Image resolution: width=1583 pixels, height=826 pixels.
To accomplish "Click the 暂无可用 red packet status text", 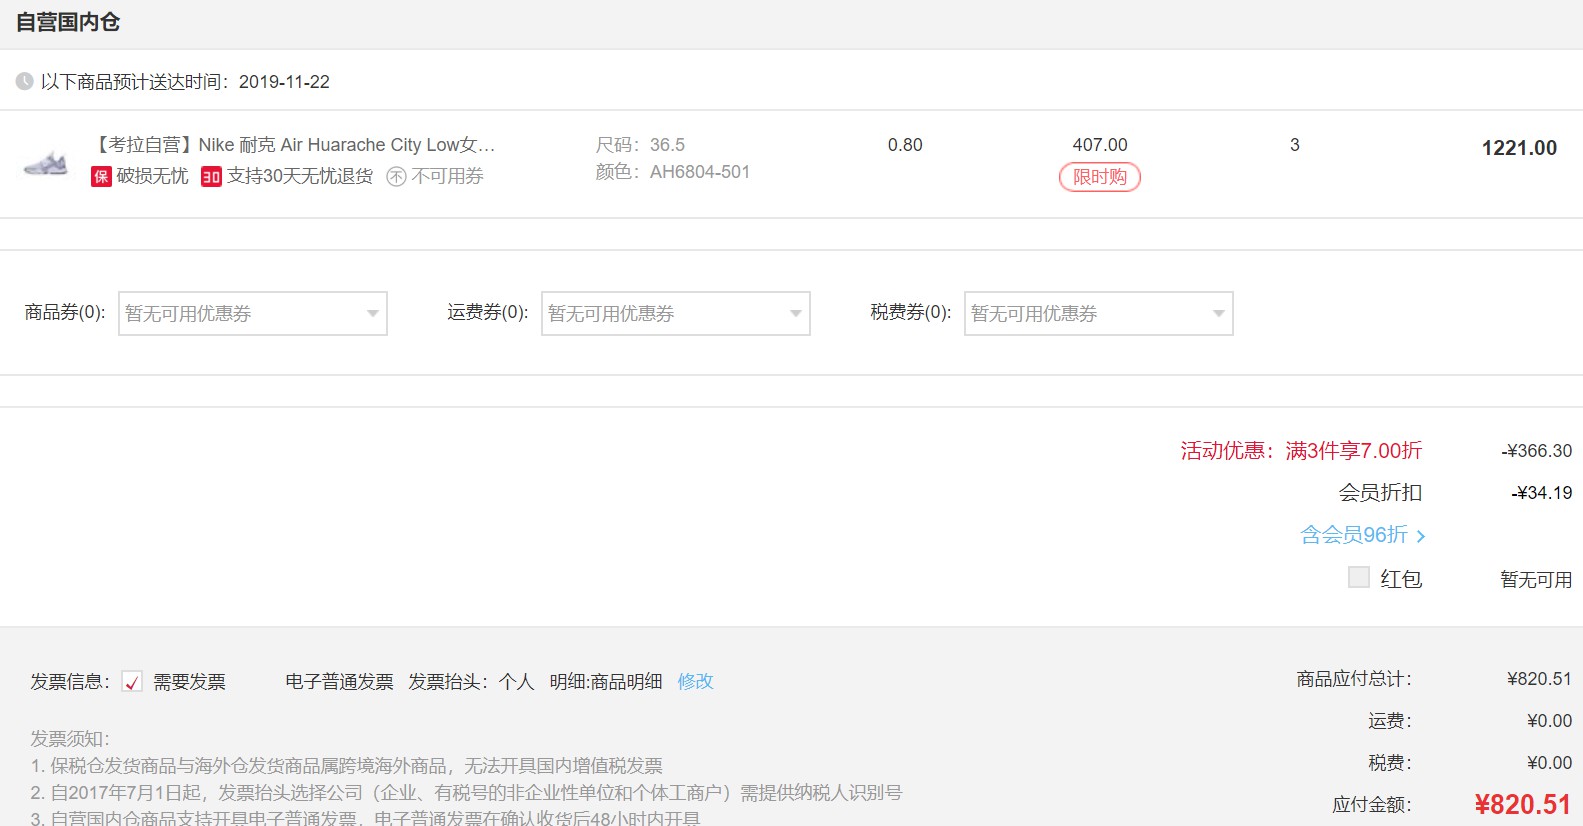I will [x=1536, y=580].
